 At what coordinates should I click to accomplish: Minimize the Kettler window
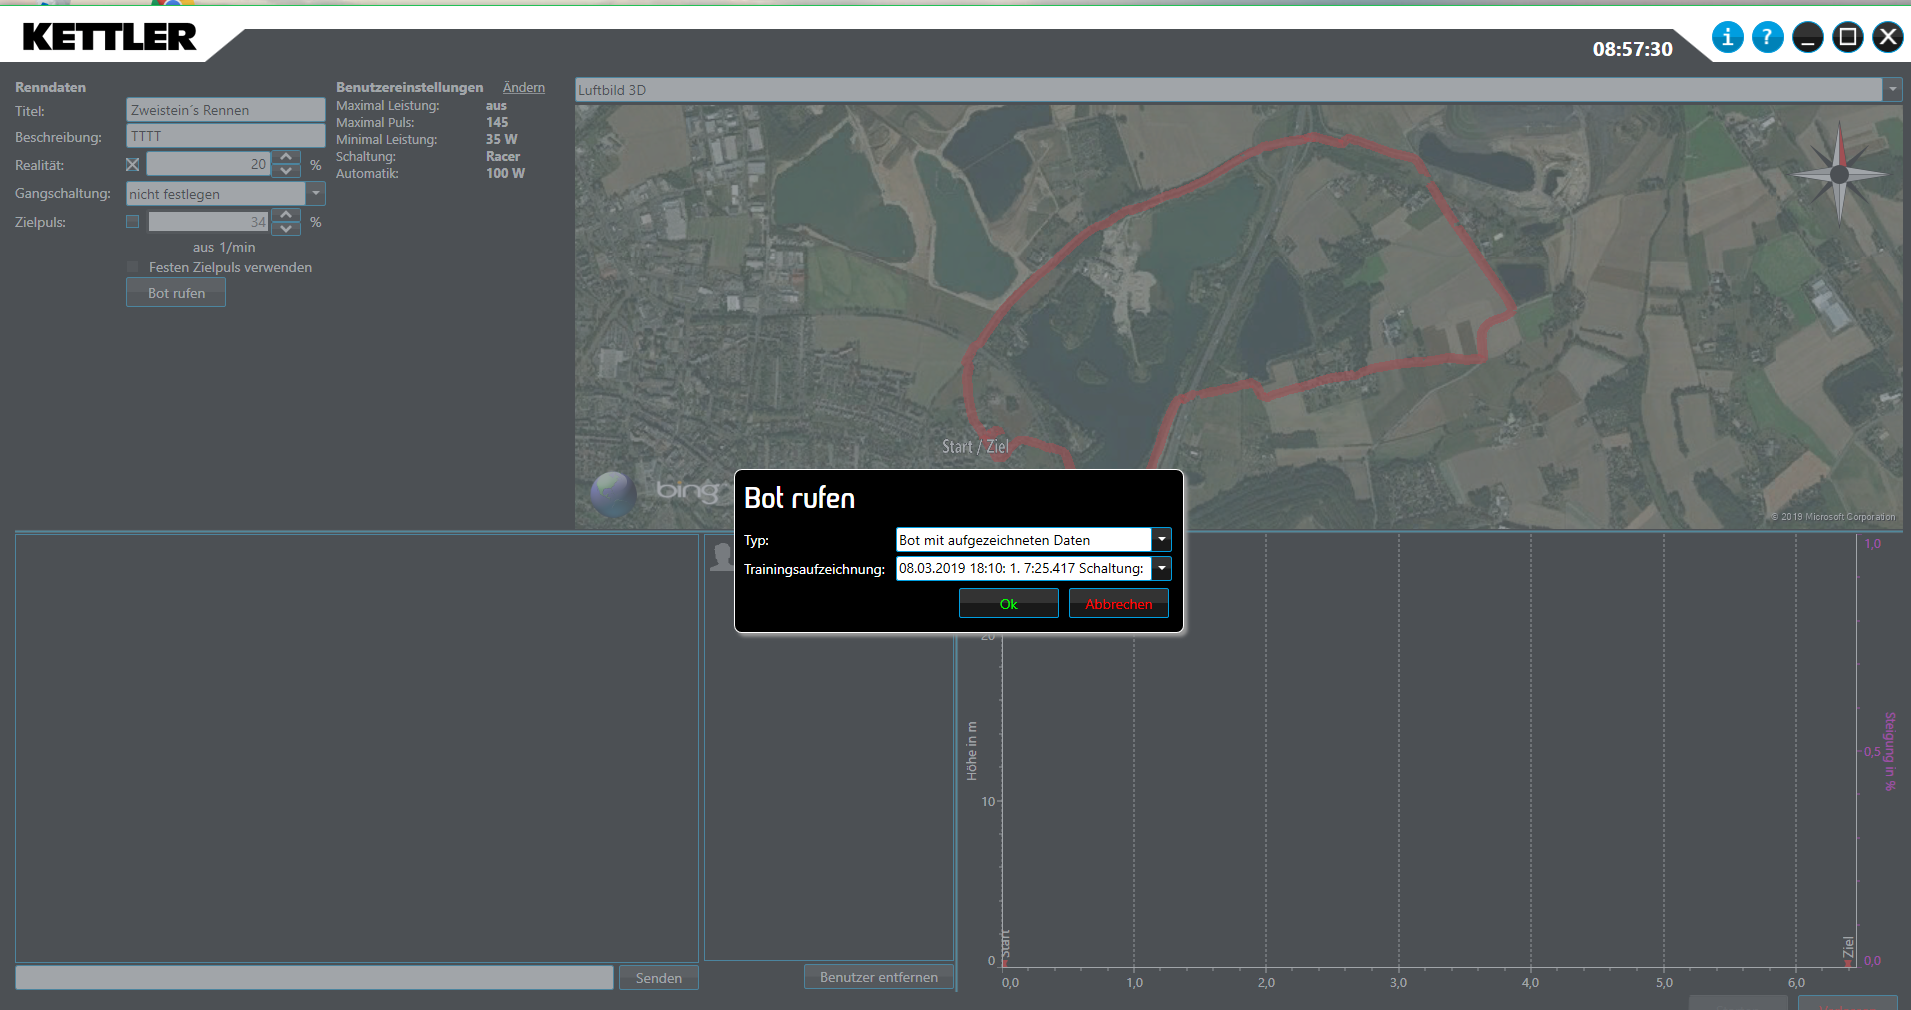[1807, 38]
